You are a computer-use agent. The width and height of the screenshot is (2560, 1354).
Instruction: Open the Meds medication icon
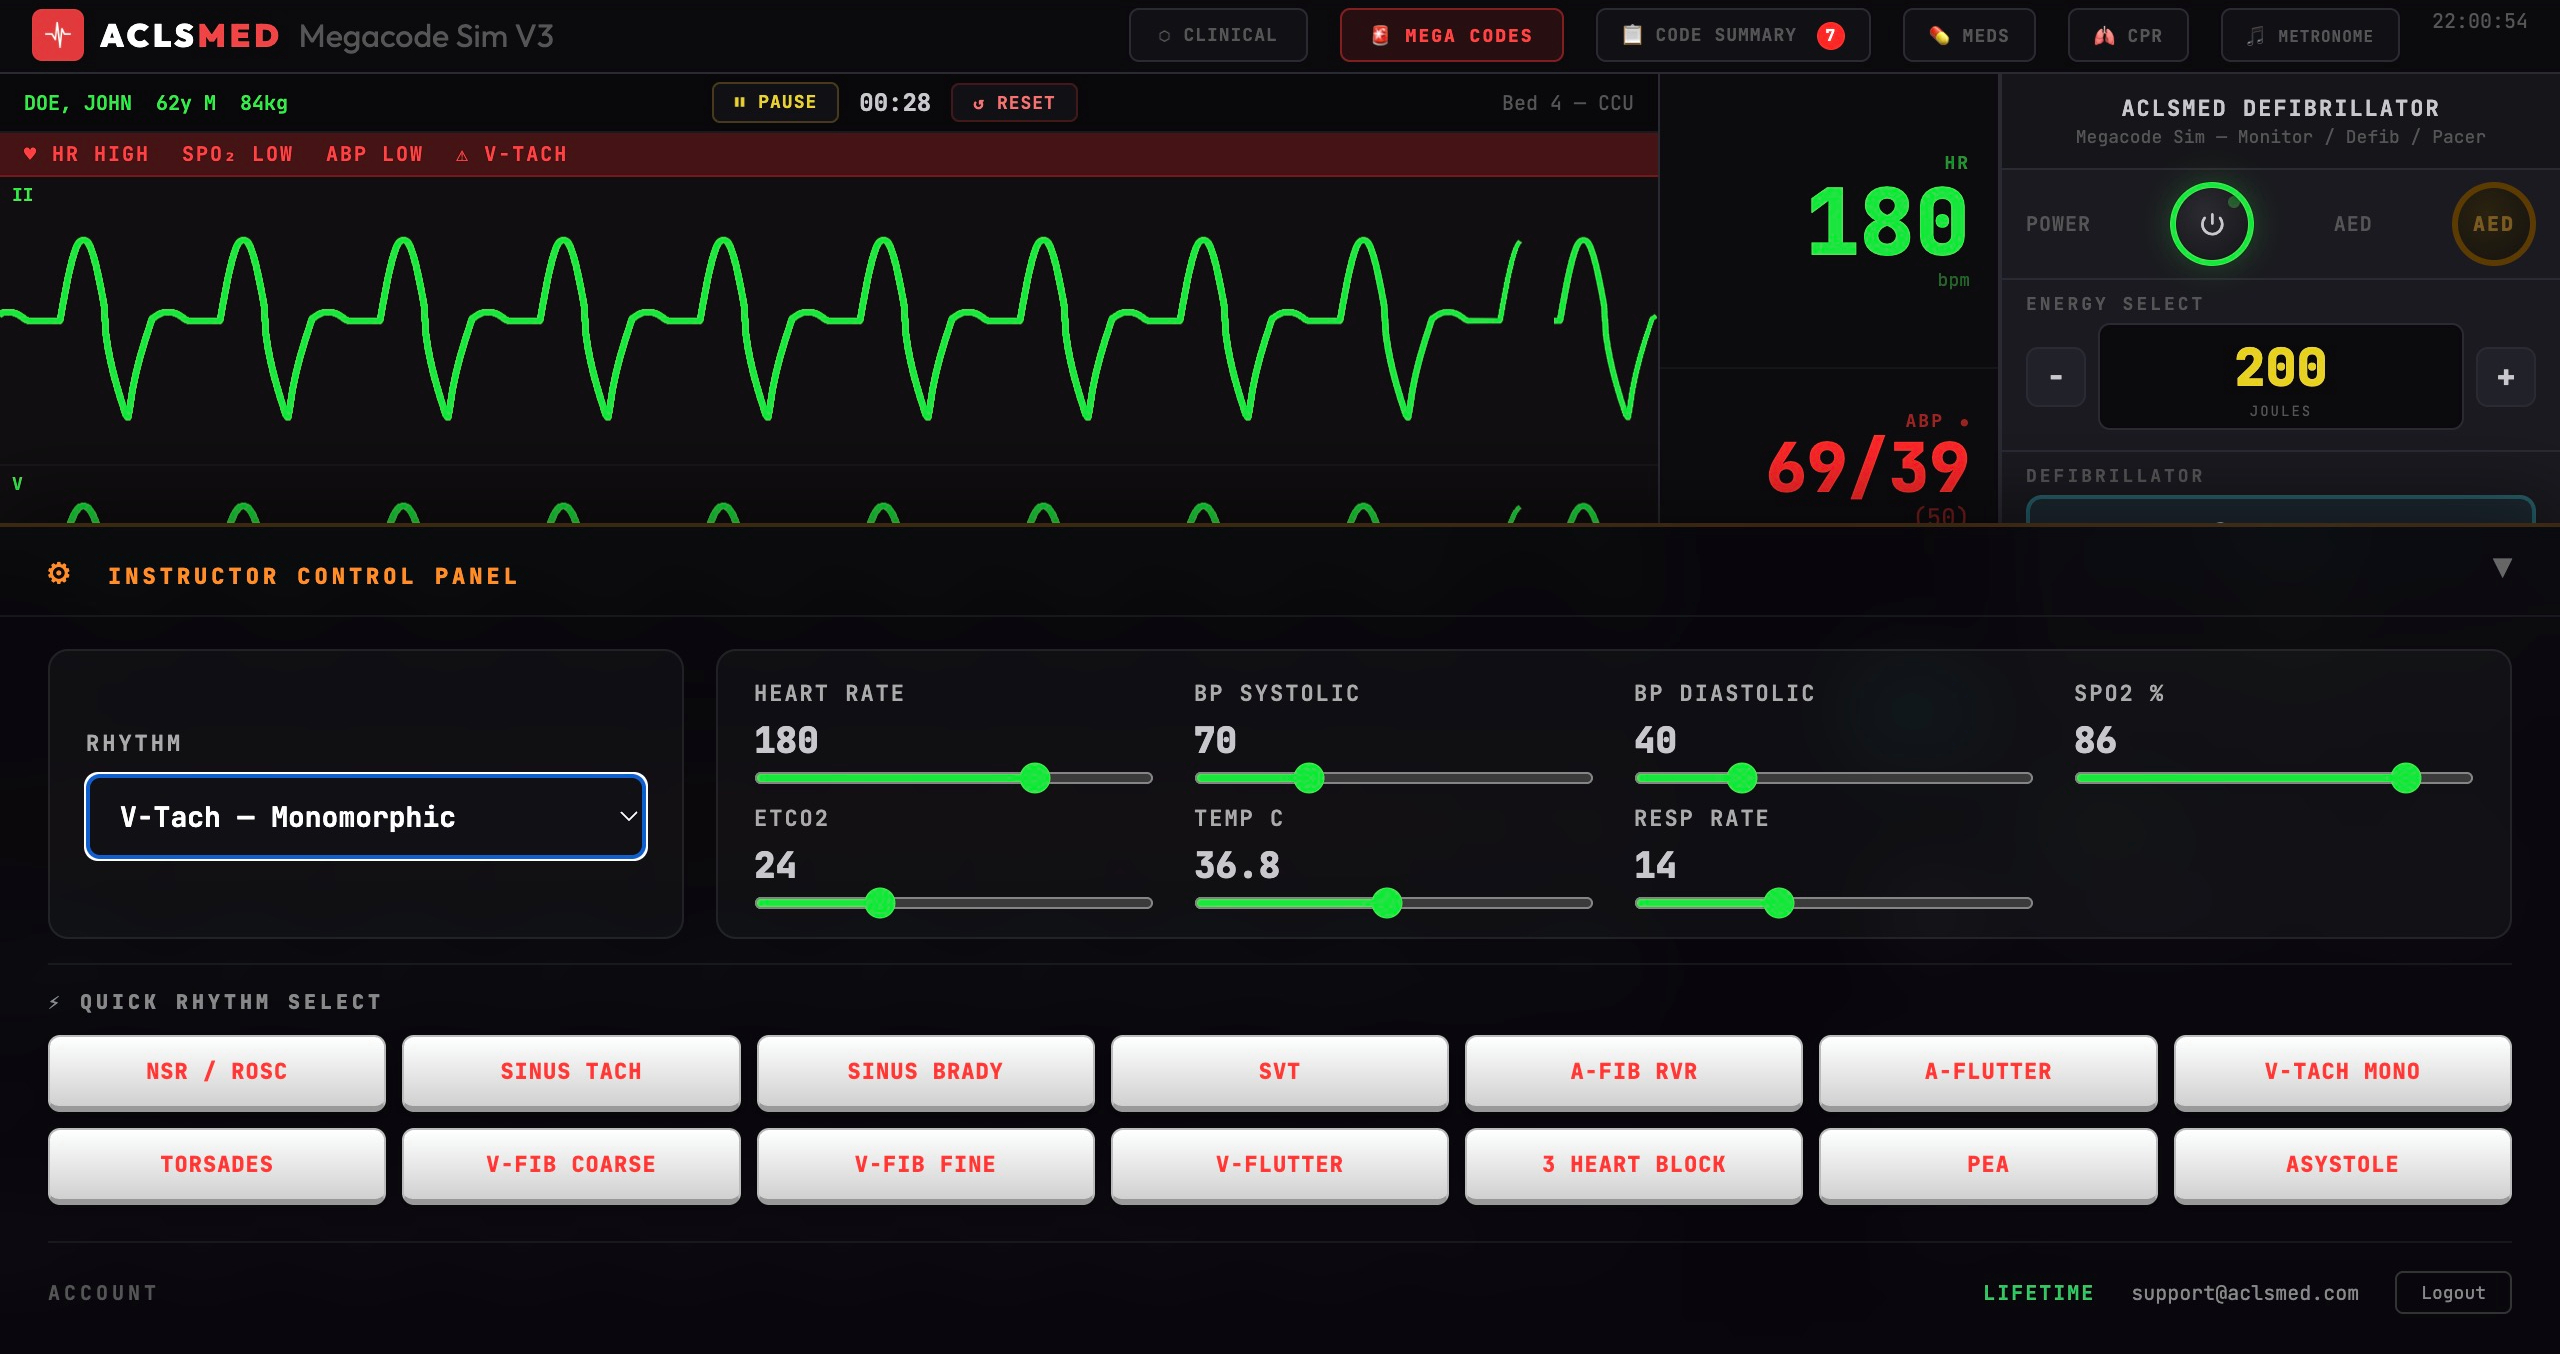tap(1938, 34)
